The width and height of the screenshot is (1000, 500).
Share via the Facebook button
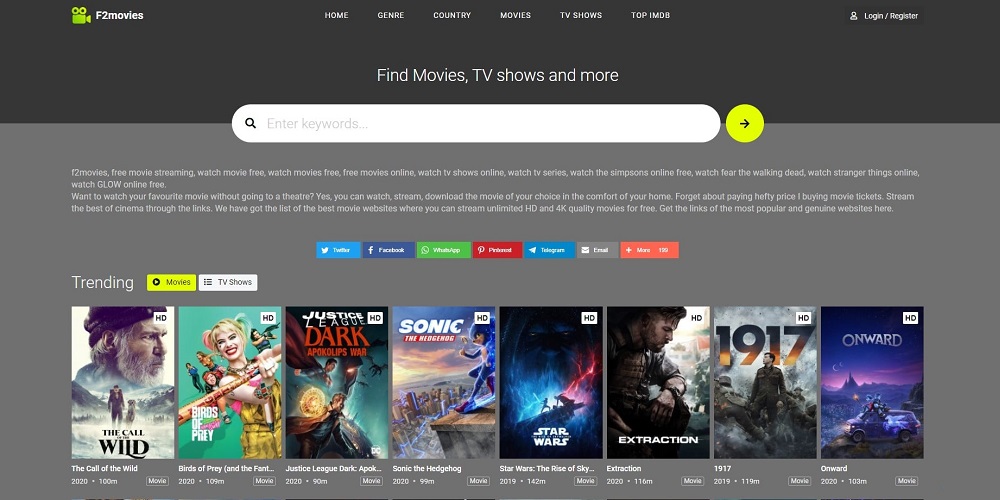[388, 250]
